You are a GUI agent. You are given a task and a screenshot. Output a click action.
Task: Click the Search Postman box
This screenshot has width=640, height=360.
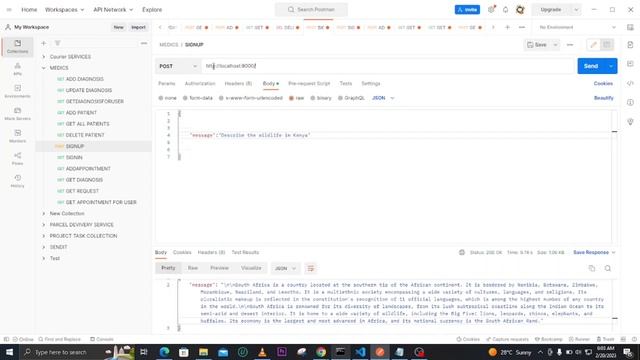point(311,9)
